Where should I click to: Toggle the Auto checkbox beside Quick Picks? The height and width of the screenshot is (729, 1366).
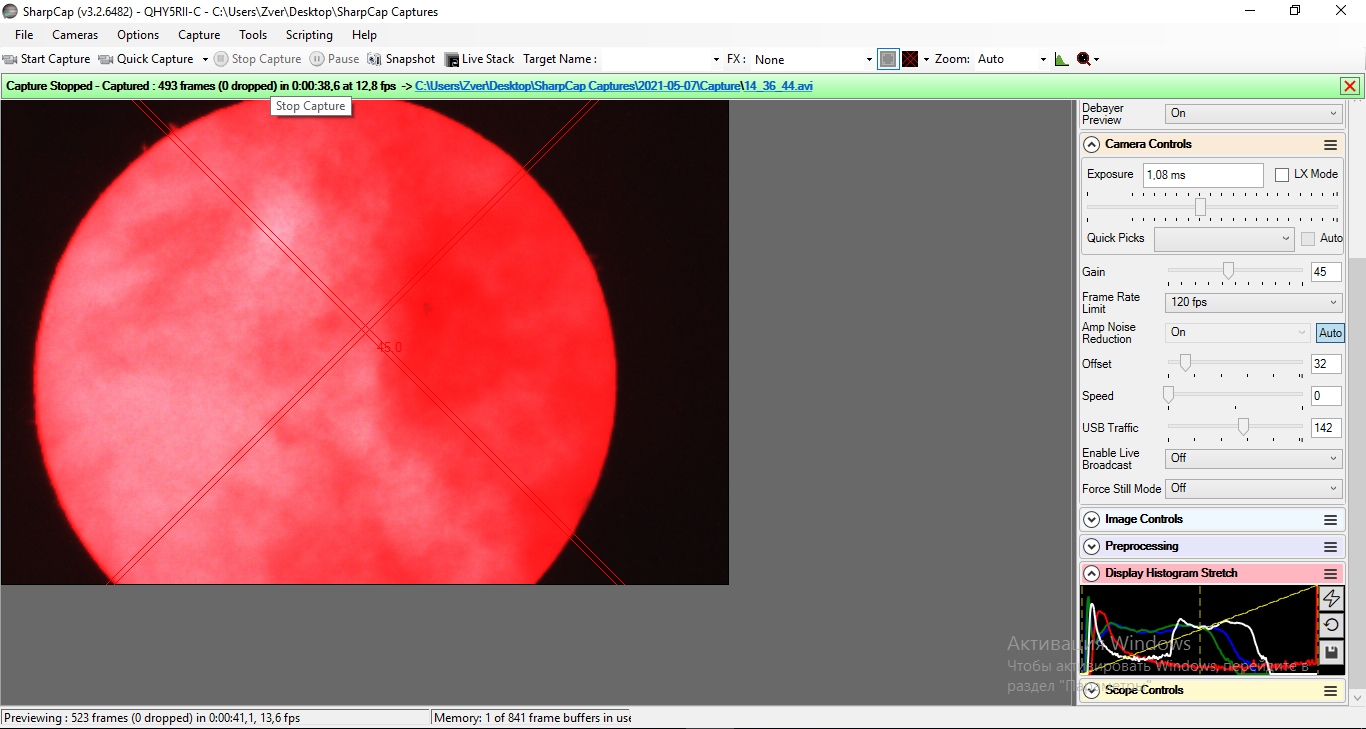pos(1308,239)
